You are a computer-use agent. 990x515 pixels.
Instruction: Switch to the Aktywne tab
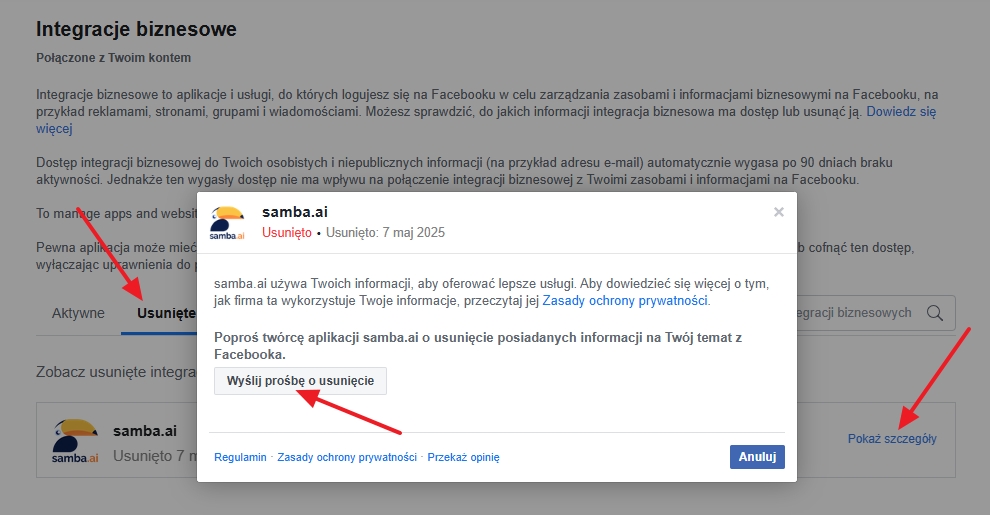tap(78, 313)
